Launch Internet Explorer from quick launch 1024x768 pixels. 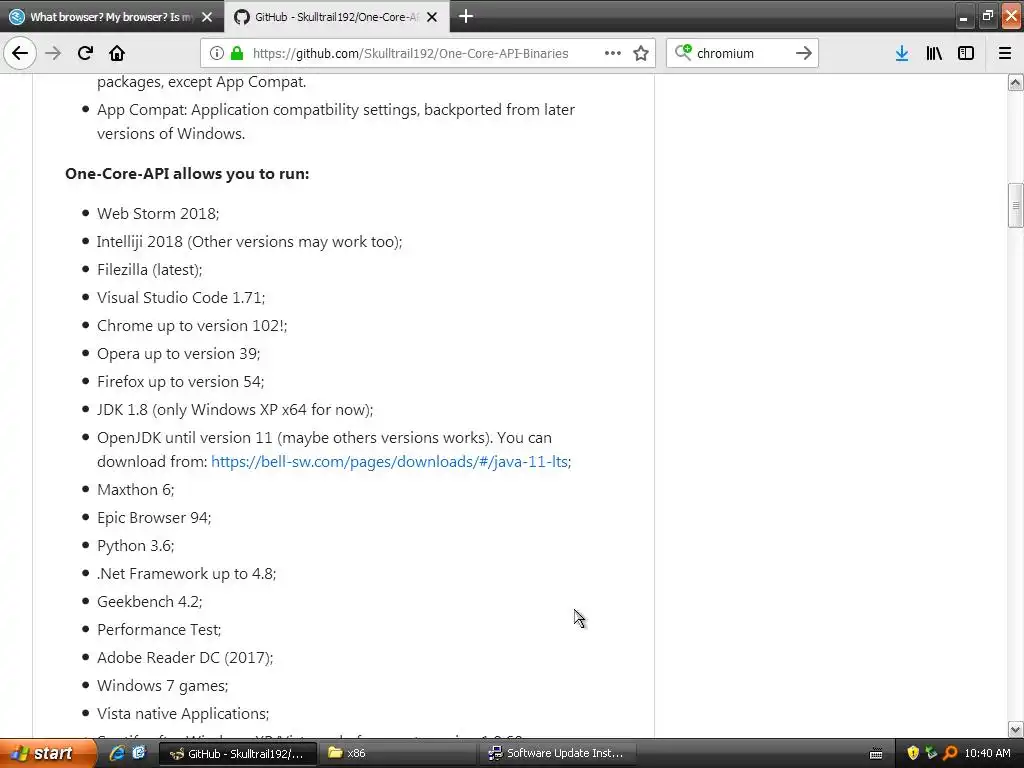point(117,753)
